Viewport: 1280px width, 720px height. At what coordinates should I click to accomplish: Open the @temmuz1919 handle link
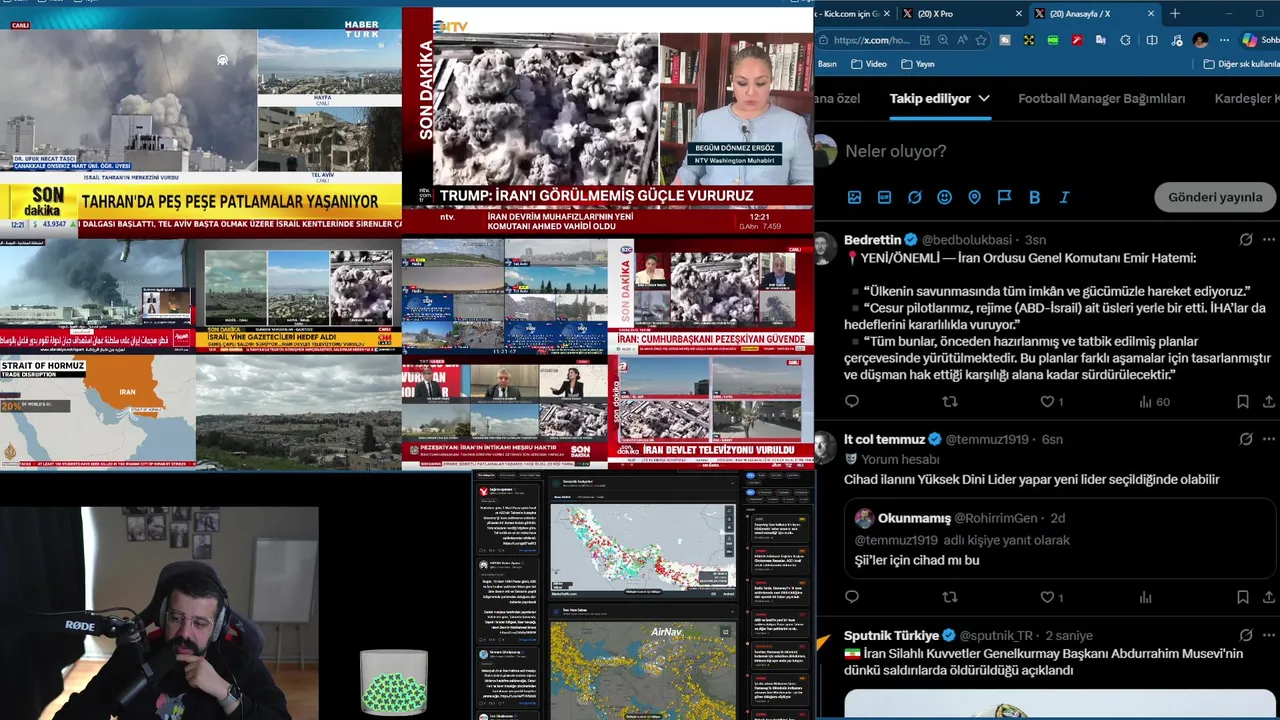(987, 439)
